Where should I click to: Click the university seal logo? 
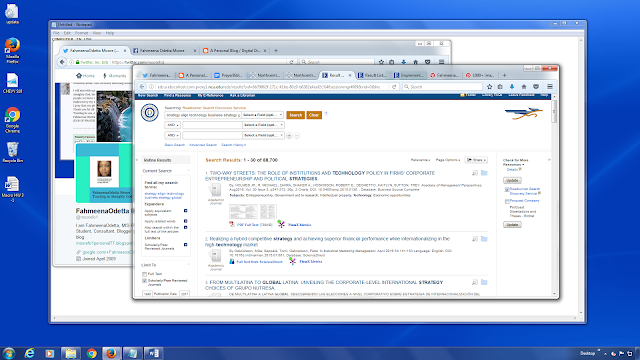150,113
